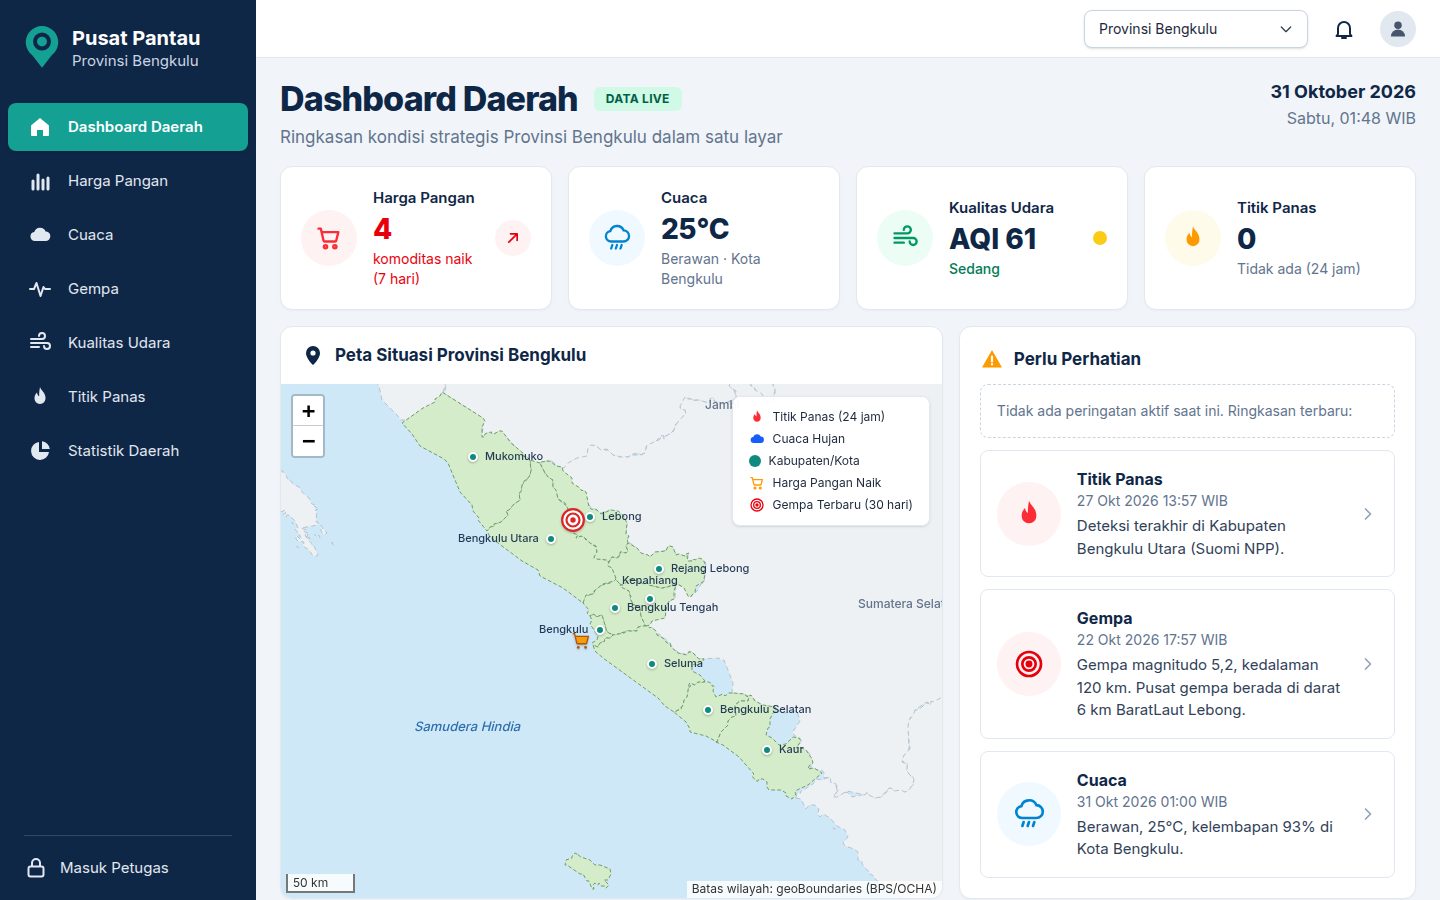Click the orange cart marker at Bengkulu on map

tap(581, 641)
